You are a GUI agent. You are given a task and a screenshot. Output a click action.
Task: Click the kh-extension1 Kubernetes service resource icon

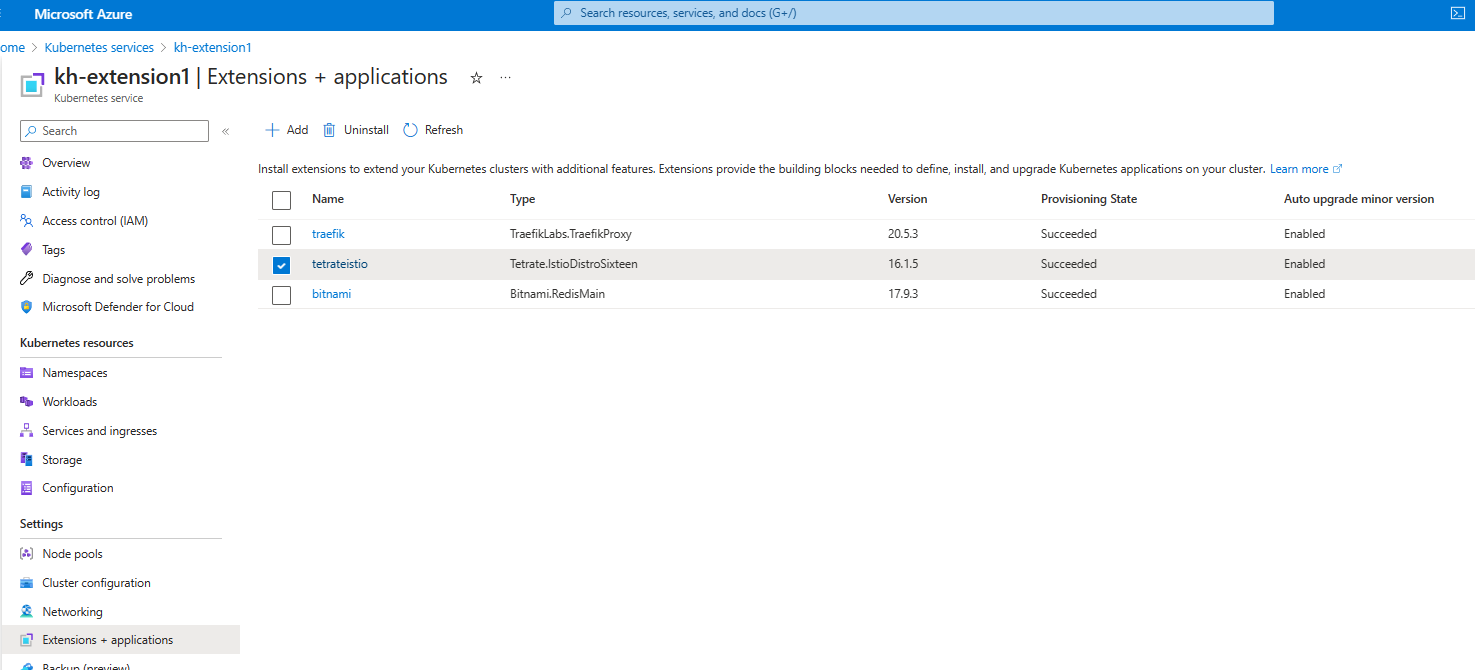pos(33,84)
